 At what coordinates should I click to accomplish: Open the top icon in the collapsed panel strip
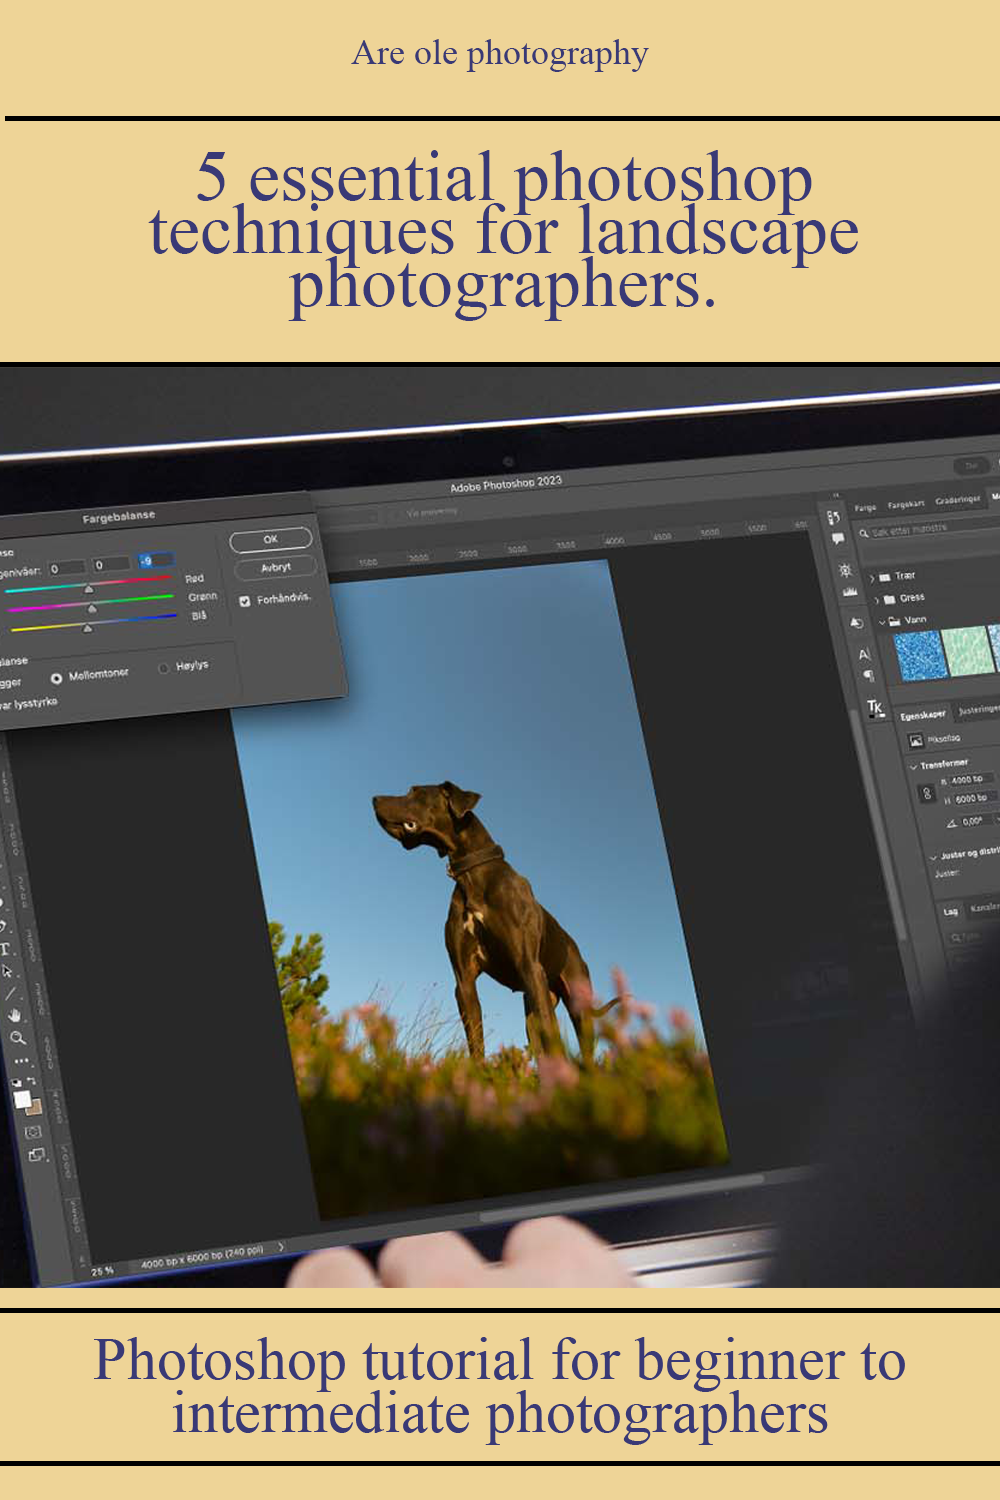(x=833, y=517)
